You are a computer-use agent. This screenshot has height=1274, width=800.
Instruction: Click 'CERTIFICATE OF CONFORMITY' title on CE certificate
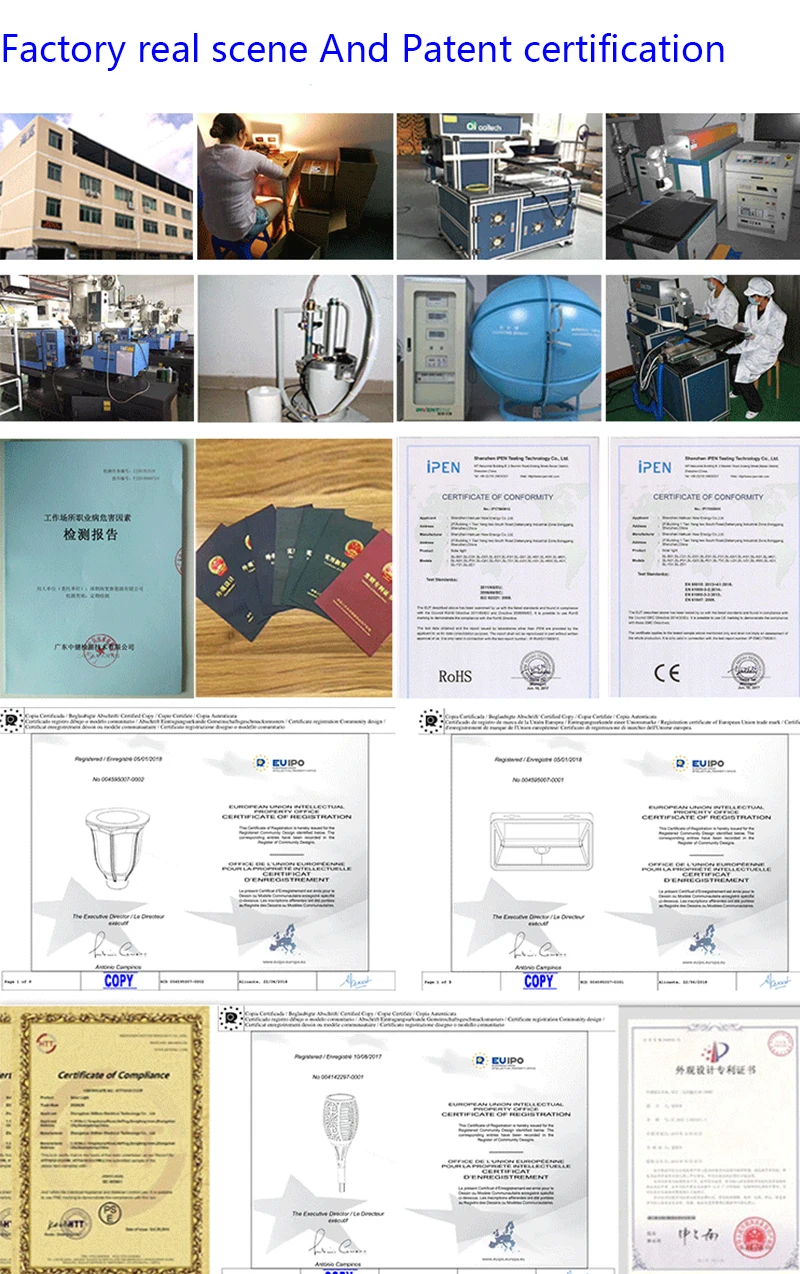pyautogui.click(x=708, y=497)
